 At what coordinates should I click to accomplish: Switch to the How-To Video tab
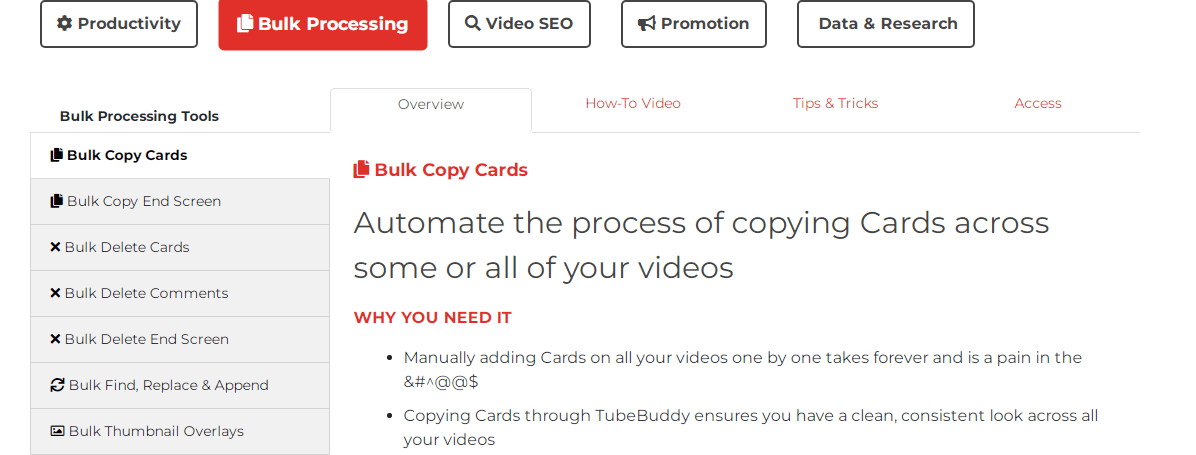click(633, 104)
